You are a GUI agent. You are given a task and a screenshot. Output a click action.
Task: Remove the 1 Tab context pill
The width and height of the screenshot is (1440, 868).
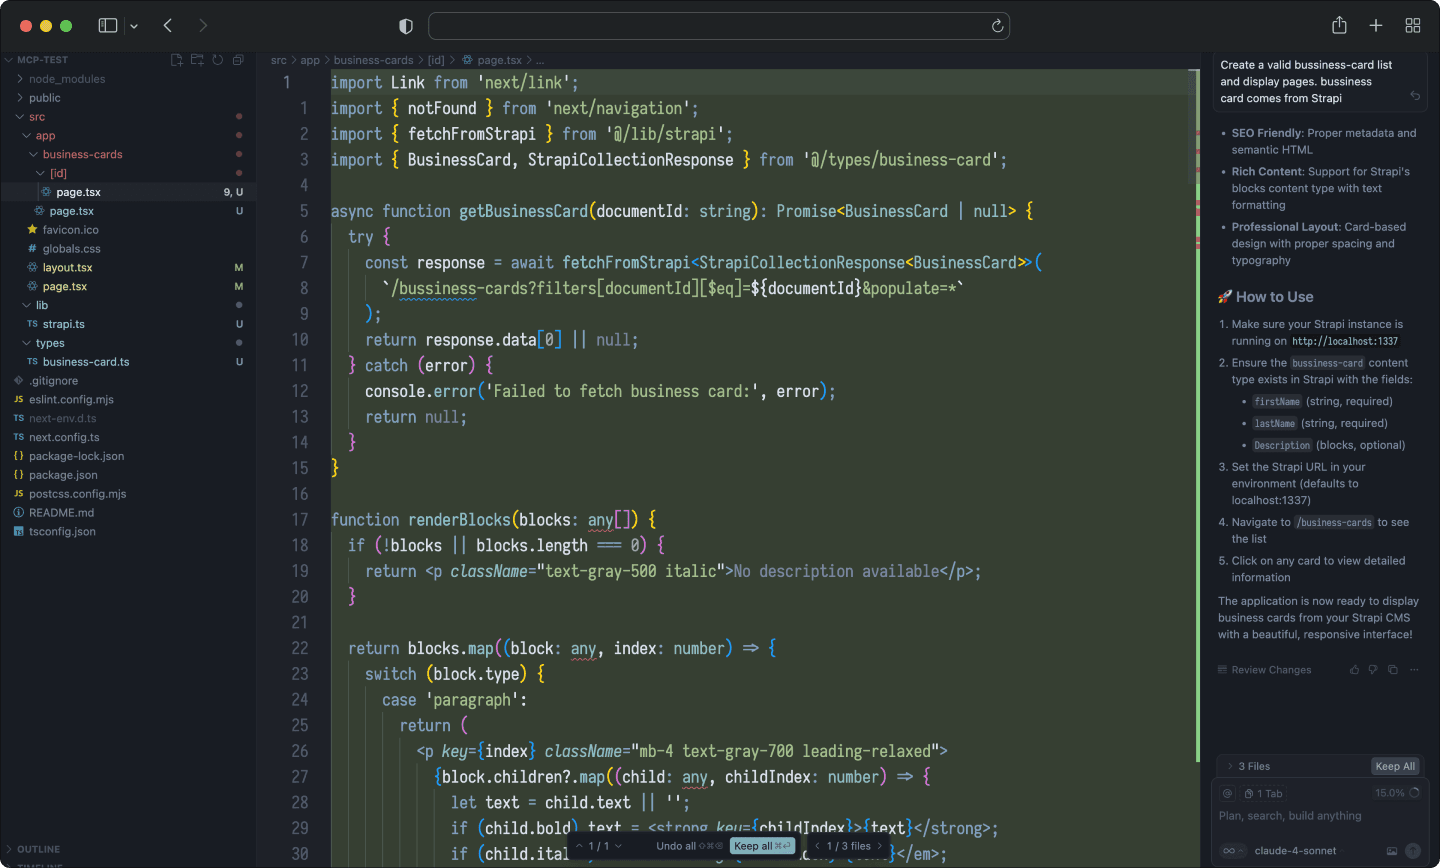click(x=1263, y=793)
